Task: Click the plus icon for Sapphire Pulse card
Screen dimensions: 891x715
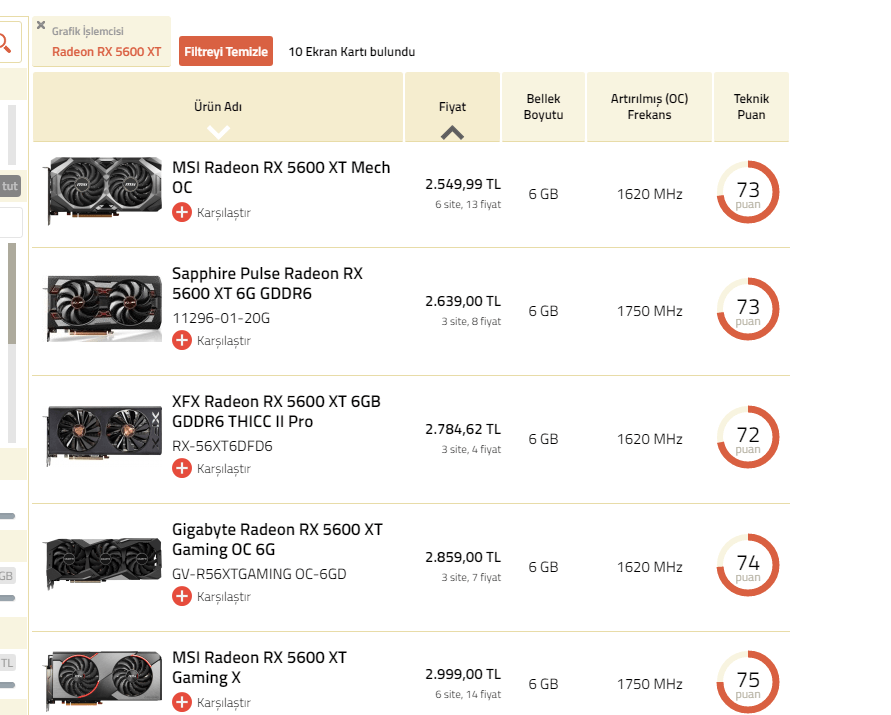Action: coord(182,340)
